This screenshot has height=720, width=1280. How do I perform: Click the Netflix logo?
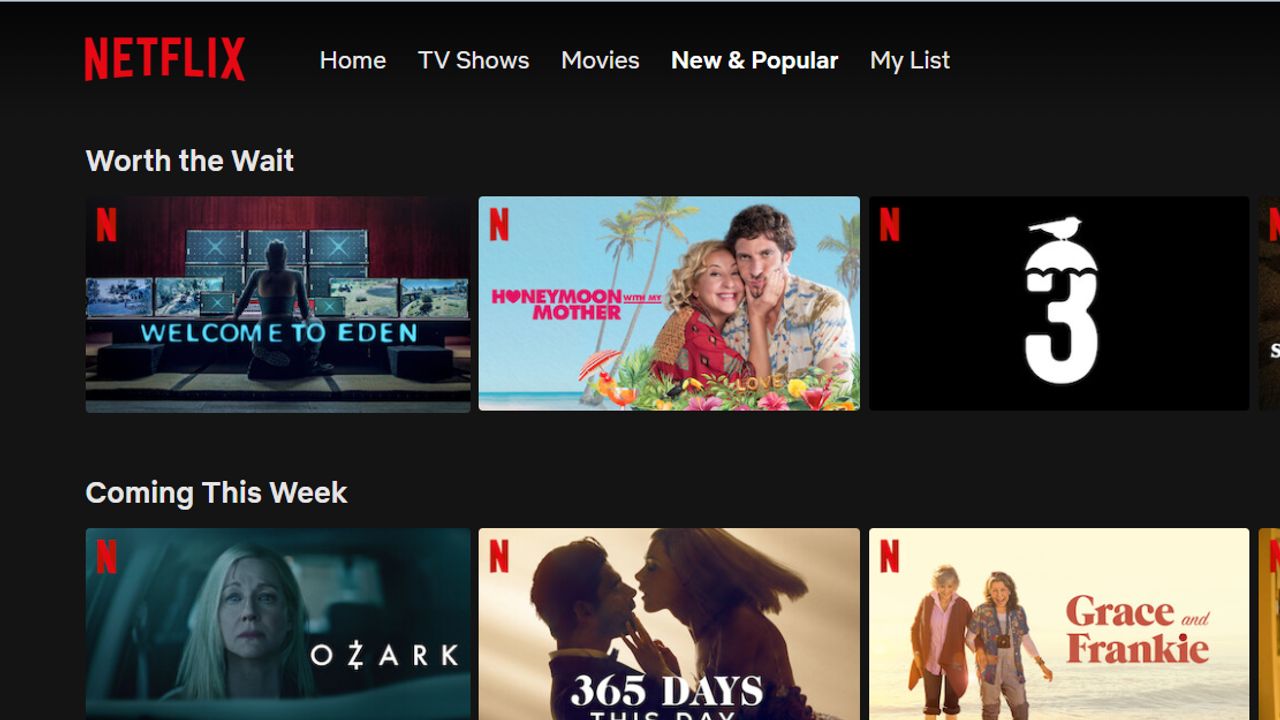[x=165, y=59]
